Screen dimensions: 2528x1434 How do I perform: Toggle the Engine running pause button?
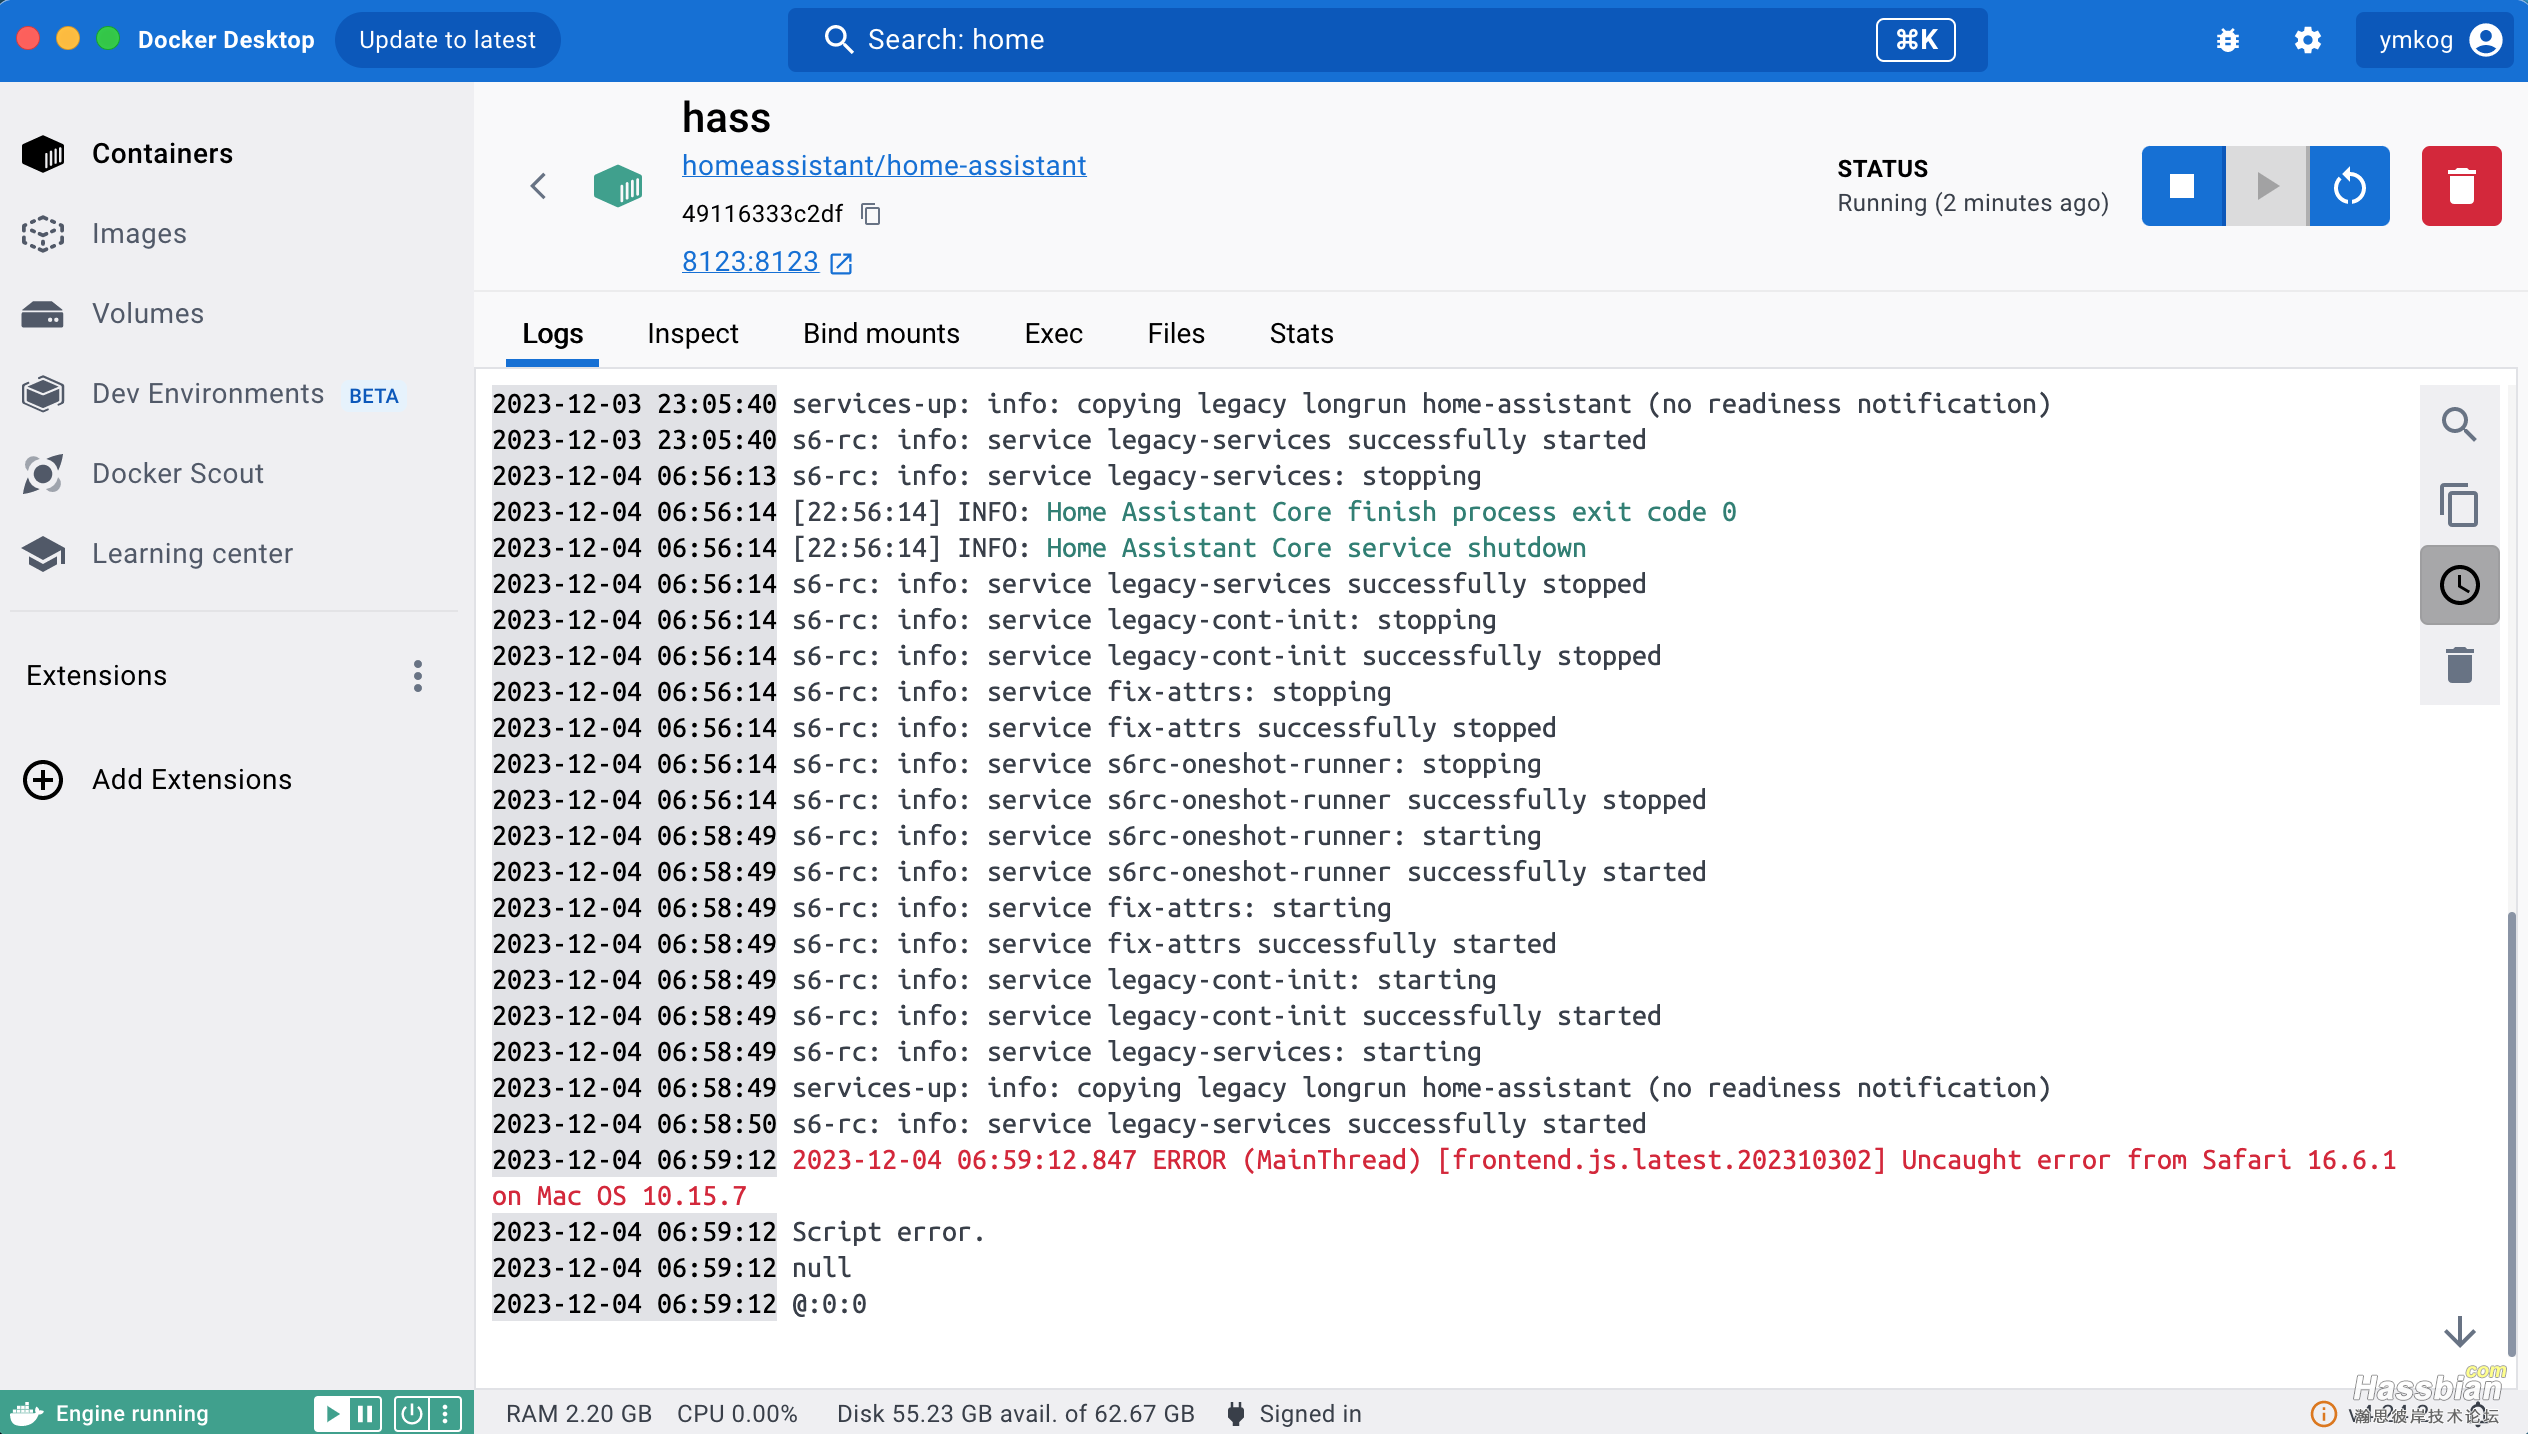[x=363, y=1411]
